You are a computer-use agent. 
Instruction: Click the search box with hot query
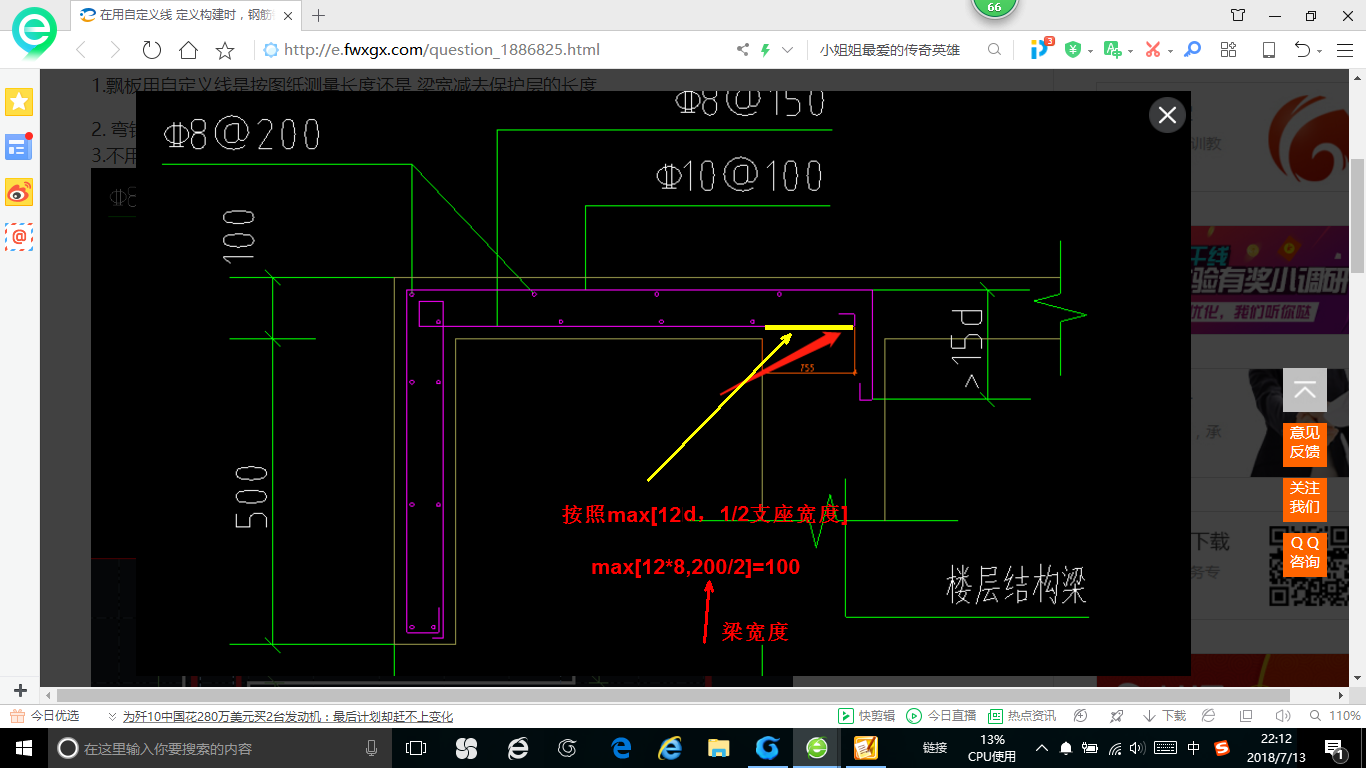tap(890, 50)
